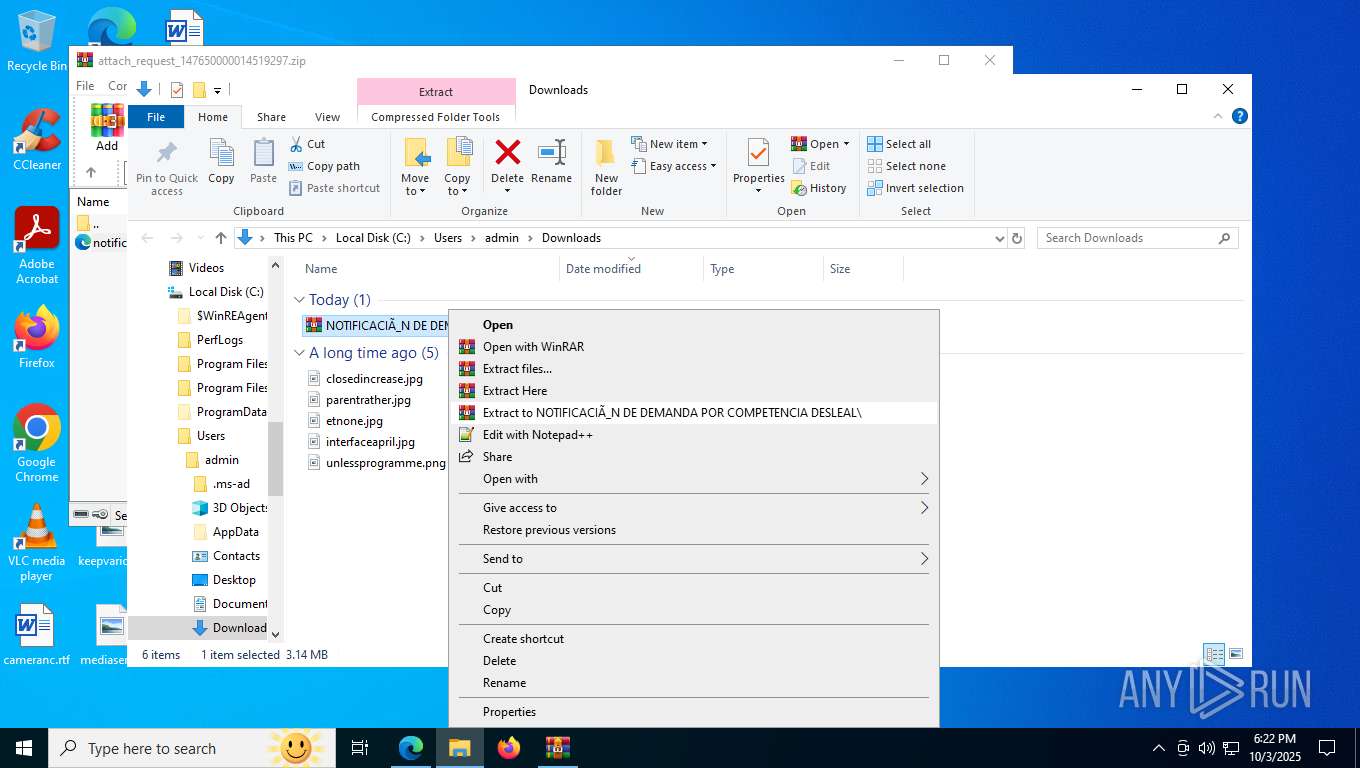
Task: Switch to details view layout icon
Action: pos(1214,655)
